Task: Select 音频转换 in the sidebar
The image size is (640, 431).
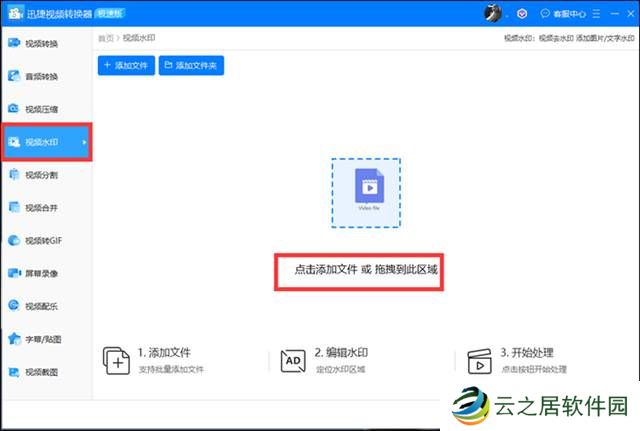Action: coord(40,77)
